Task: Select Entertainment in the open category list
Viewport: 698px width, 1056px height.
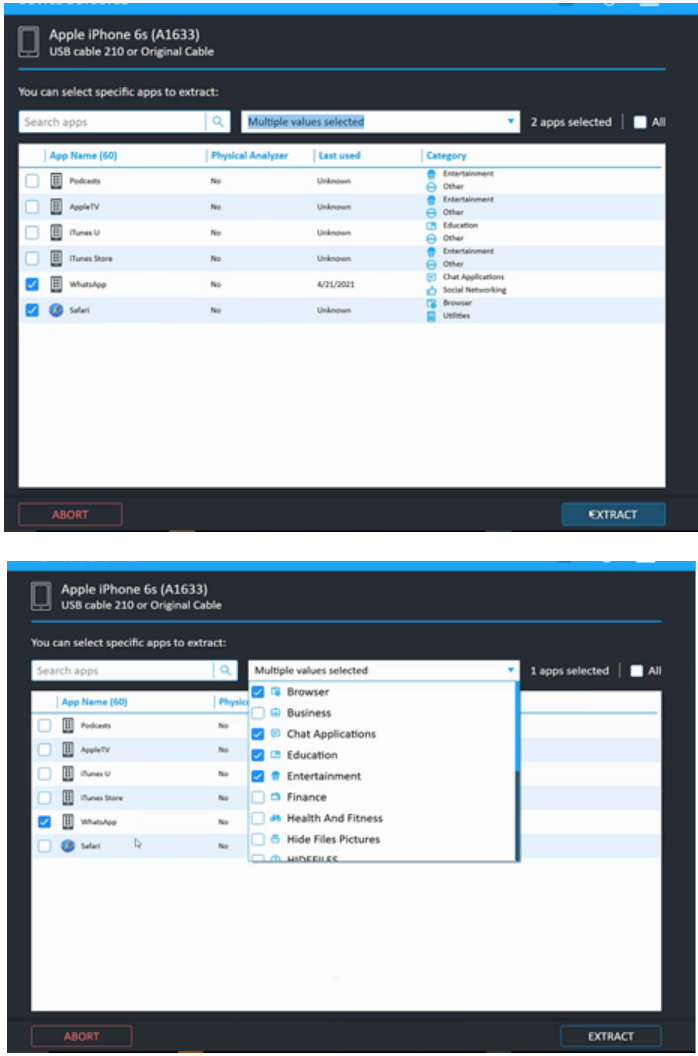Action: pyautogui.click(x=323, y=776)
